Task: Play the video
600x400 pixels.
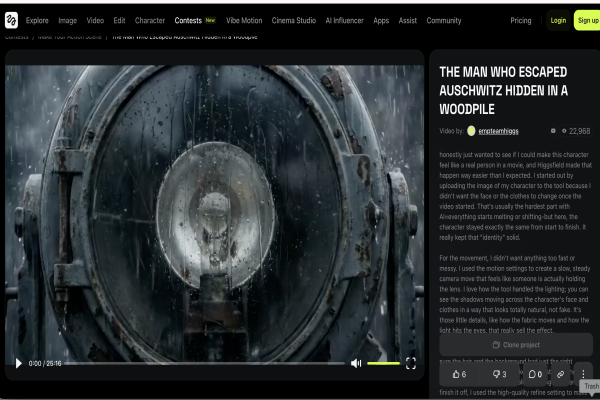Action: [x=17, y=363]
